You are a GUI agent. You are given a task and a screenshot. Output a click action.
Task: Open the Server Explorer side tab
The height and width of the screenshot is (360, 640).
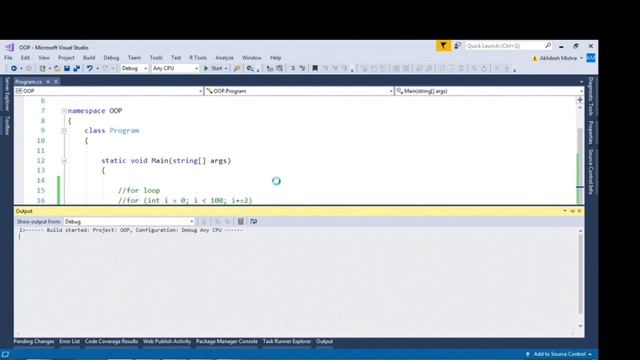(x=7, y=94)
